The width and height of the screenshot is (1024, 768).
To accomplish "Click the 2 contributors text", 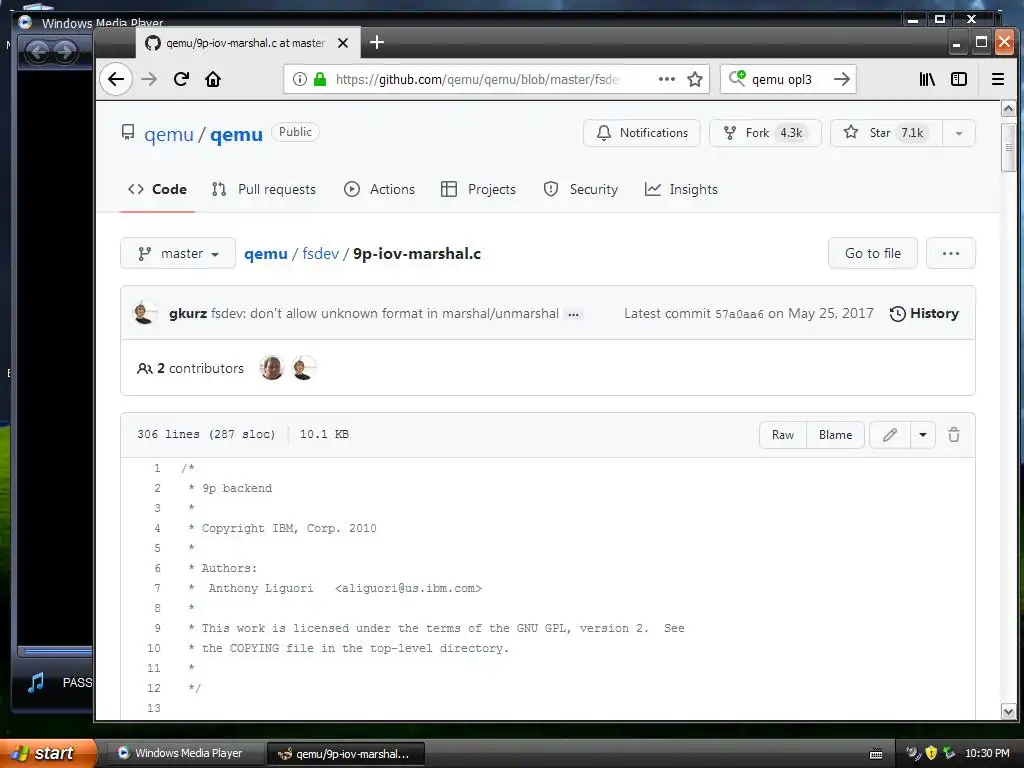I will (200, 368).
